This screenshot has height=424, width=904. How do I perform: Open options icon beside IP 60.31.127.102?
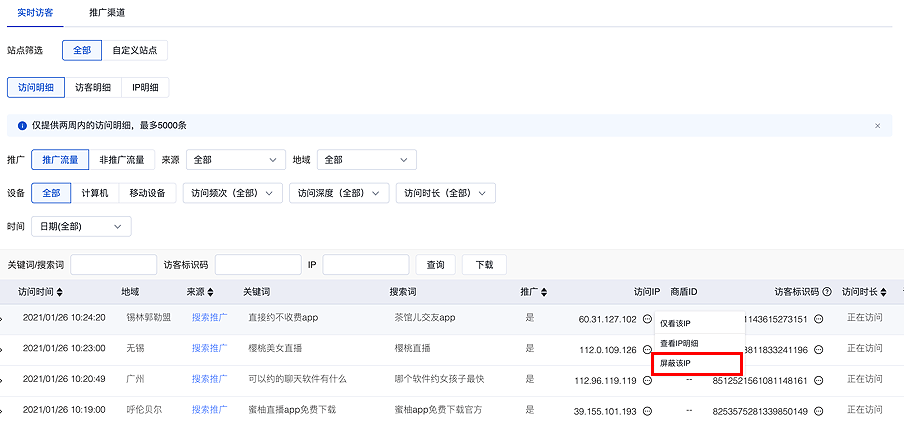[647, 319]
